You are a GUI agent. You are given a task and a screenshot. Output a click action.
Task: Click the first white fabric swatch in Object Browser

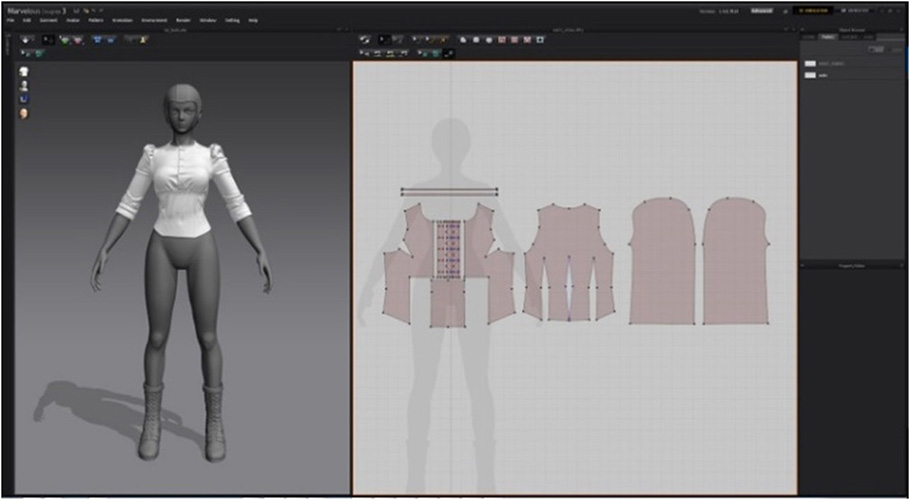click(810, 63)
